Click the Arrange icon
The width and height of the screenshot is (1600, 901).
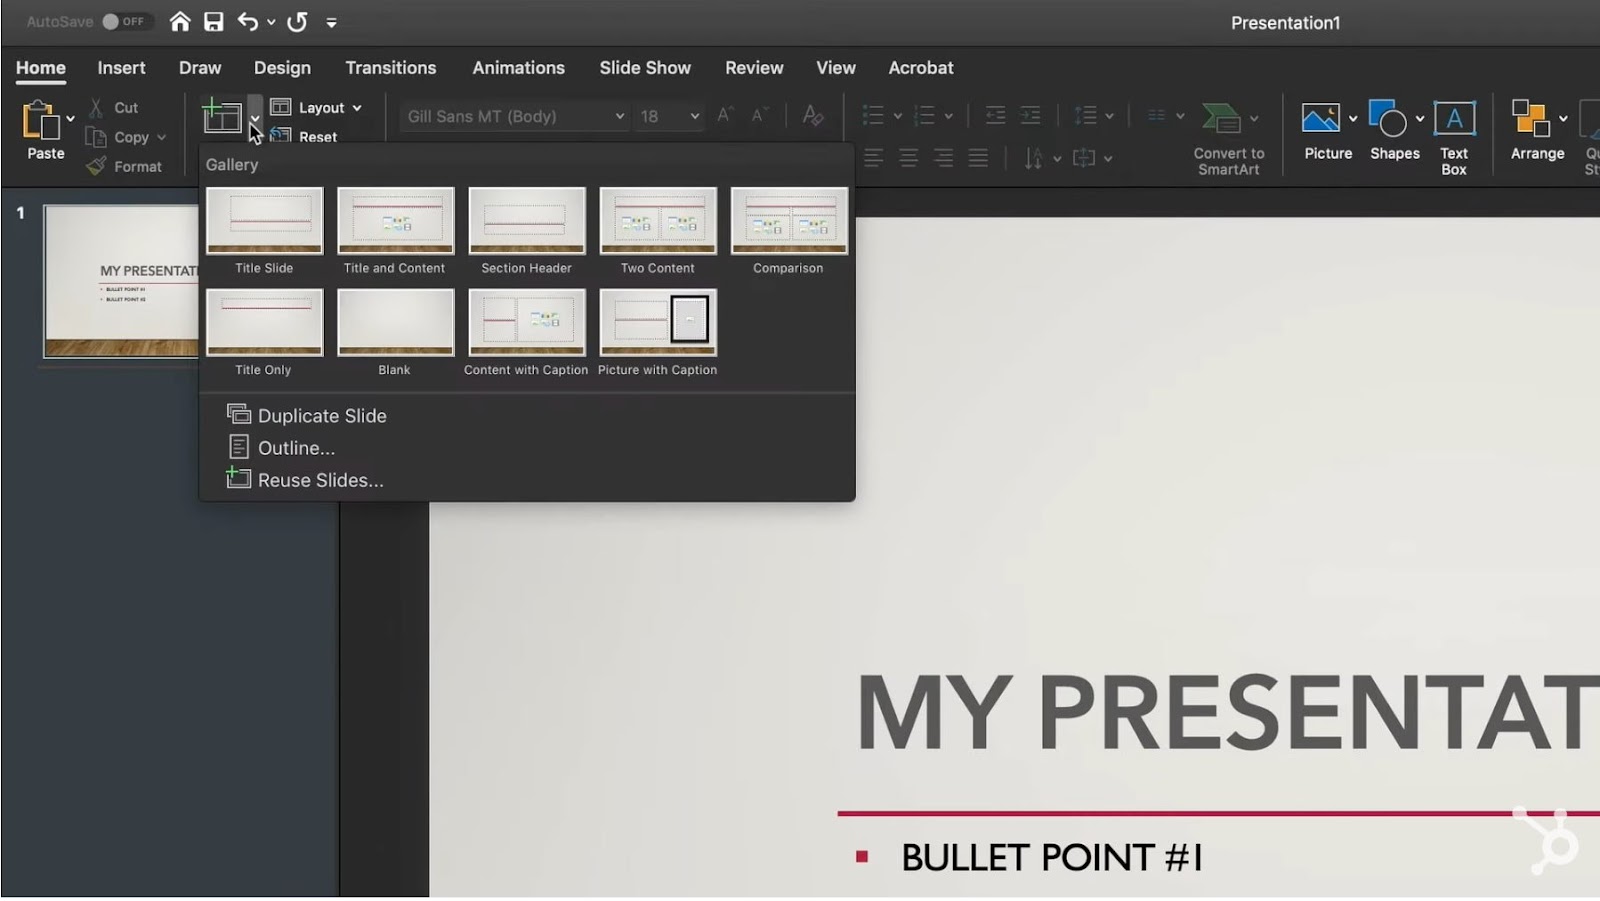[1530, 118]
